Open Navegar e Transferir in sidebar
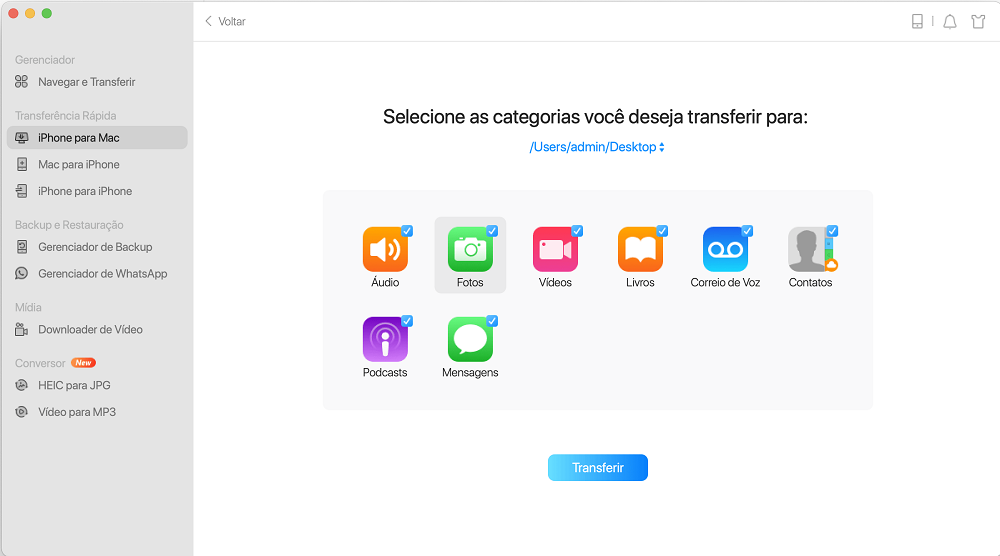The image size is (1000, 556). pos(87,82)
